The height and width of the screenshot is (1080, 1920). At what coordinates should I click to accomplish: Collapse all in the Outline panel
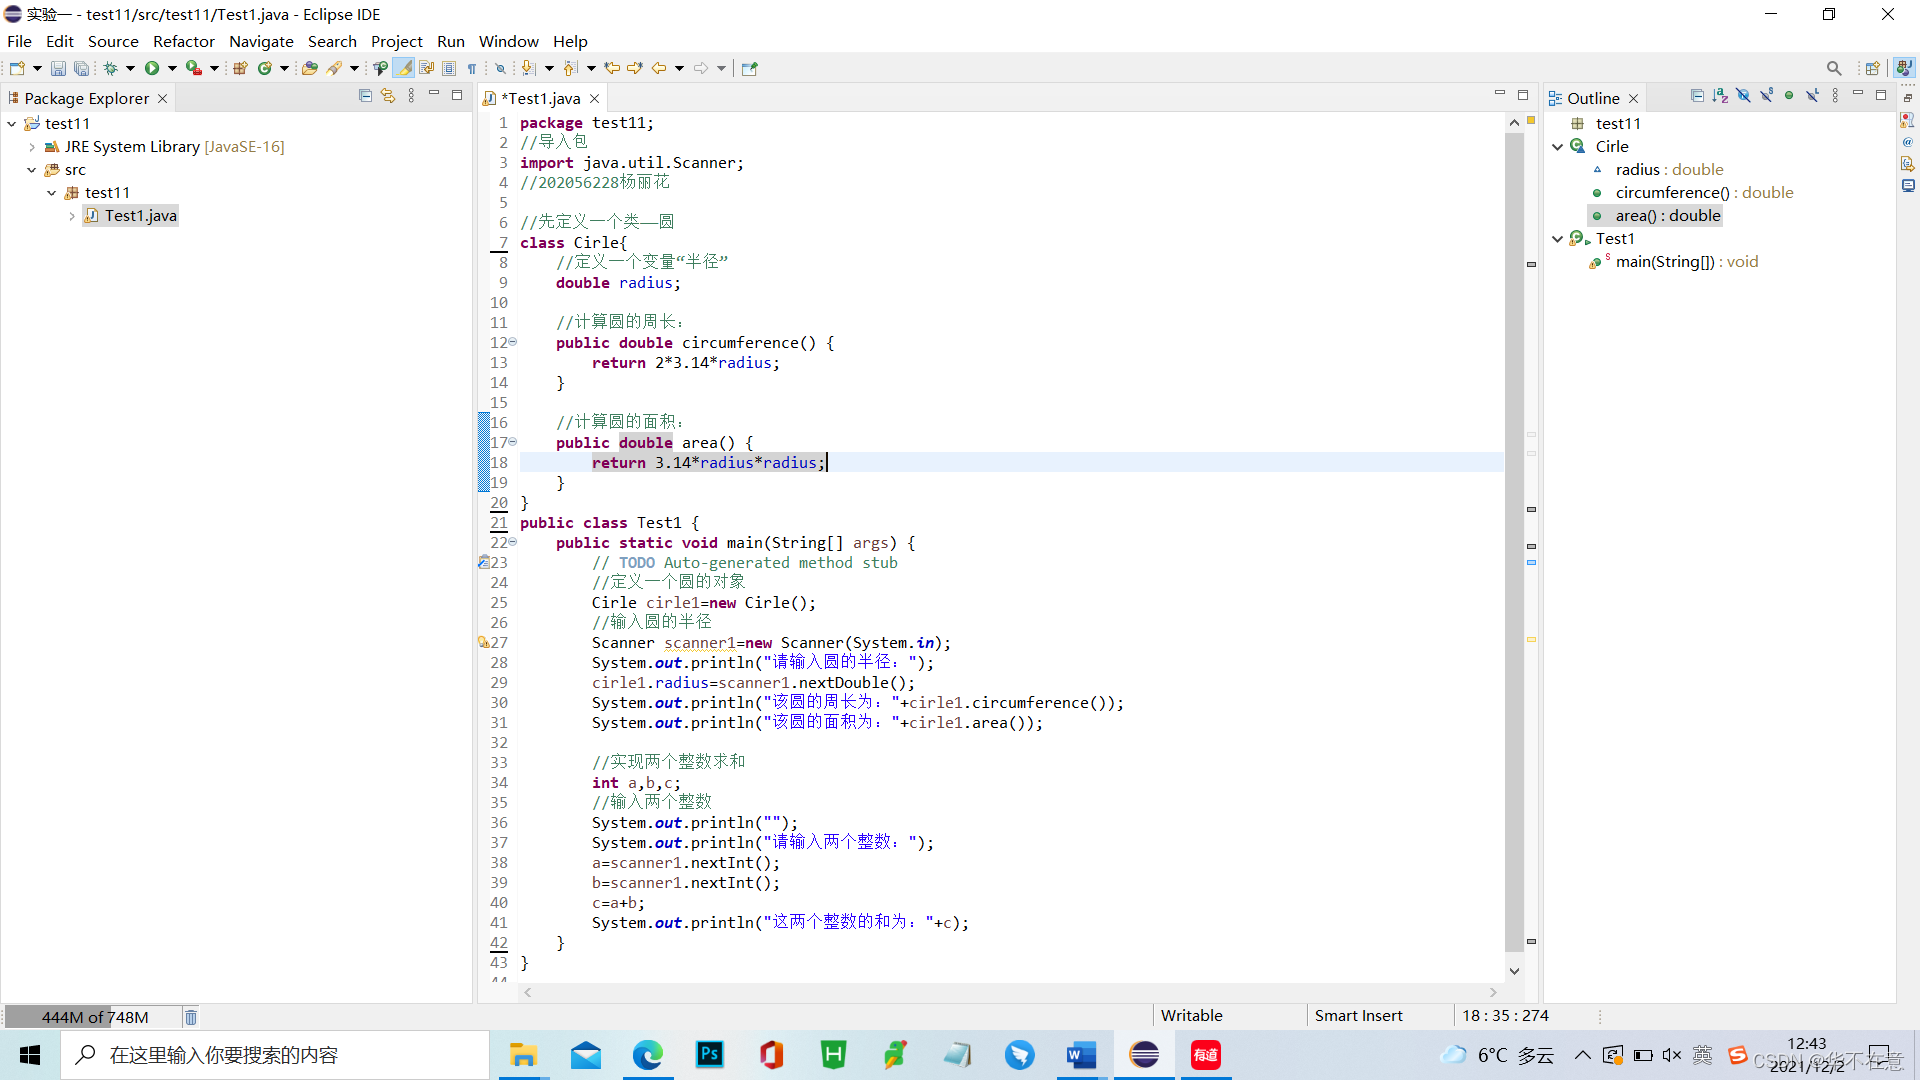pos(1697,96)
